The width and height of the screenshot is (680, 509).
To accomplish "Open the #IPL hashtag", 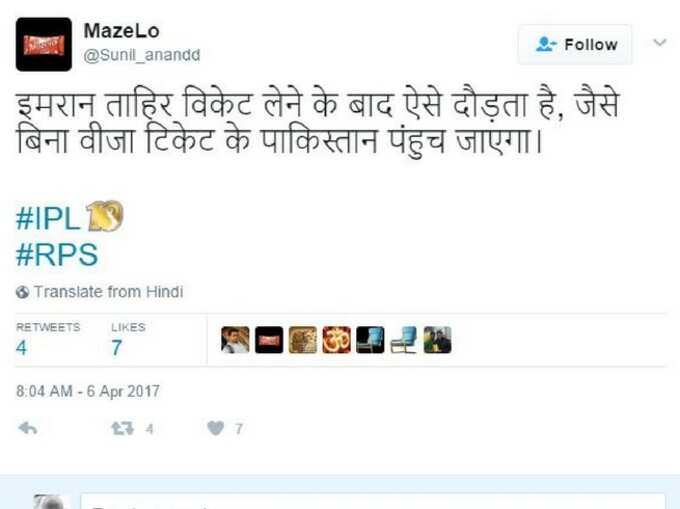I will (x=48, y=218).
